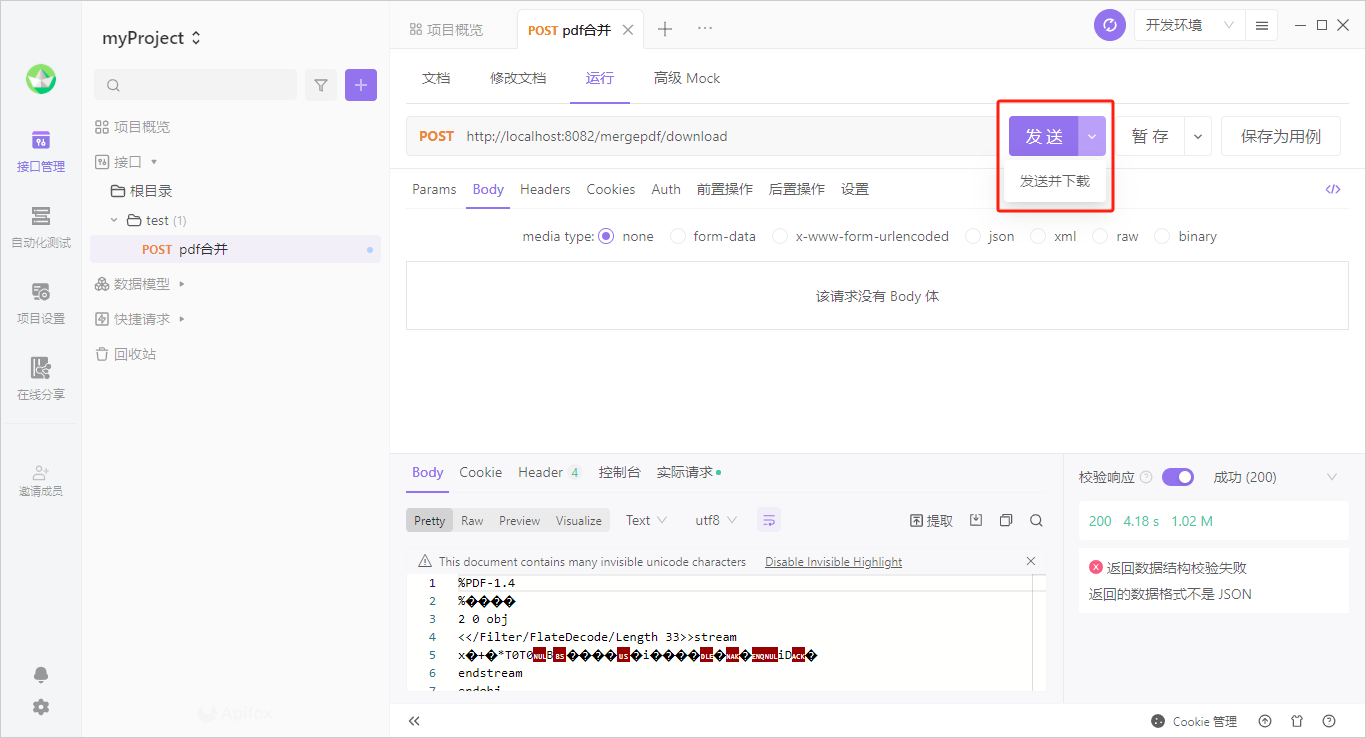Open the 接口管理 sidebar section

click(41, 151)
